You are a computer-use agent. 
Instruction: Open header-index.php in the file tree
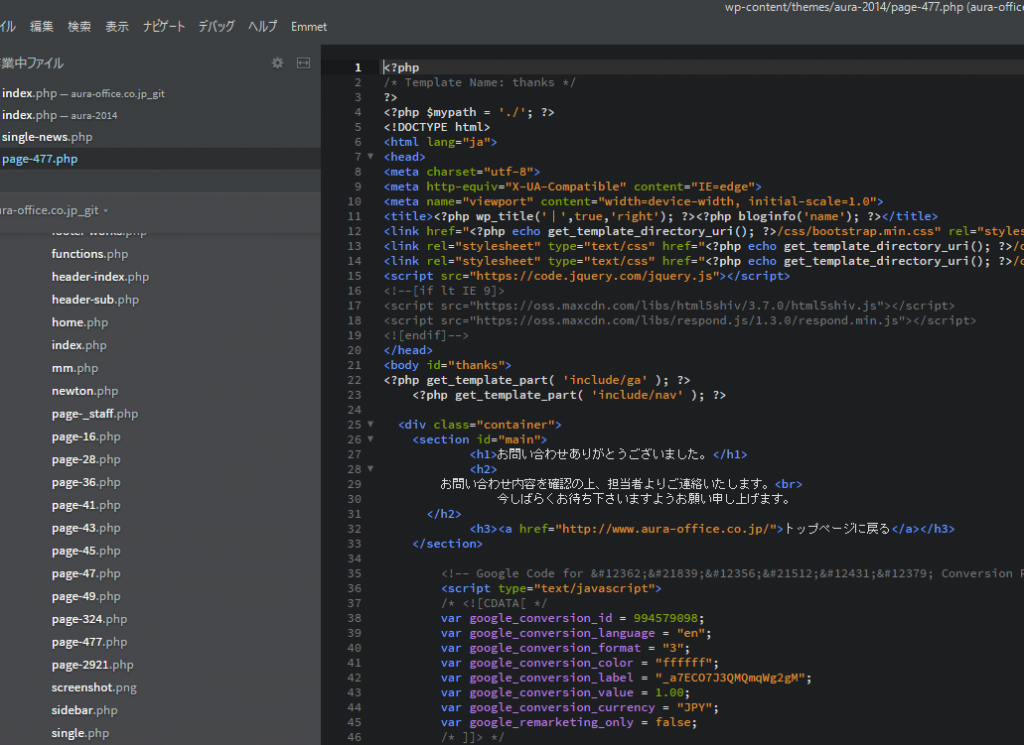click(x=101, y=277)
